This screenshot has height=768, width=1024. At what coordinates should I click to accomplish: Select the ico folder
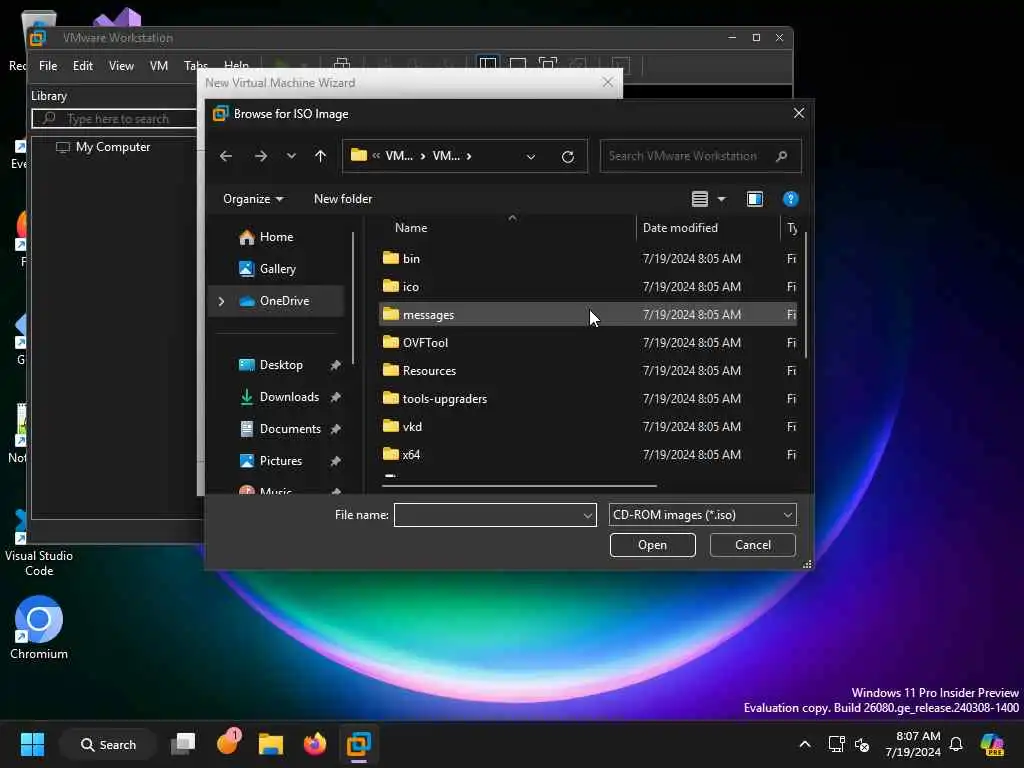point(588,287)
